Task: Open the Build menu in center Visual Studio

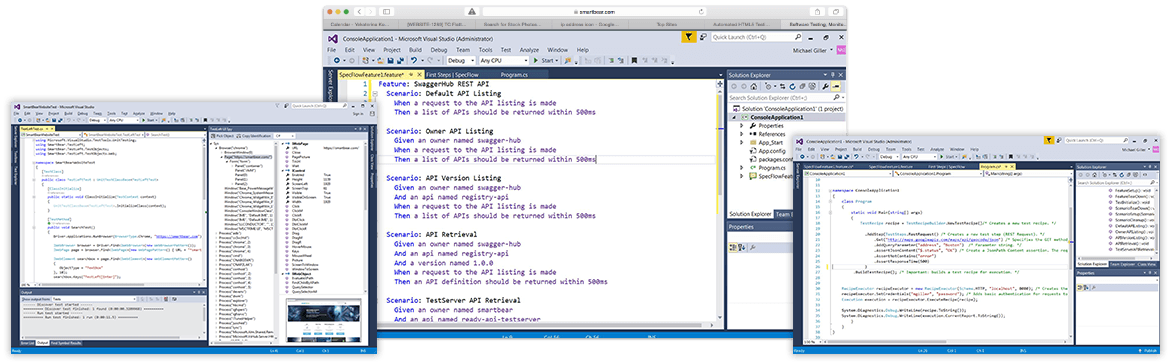Action: (416, 50)
